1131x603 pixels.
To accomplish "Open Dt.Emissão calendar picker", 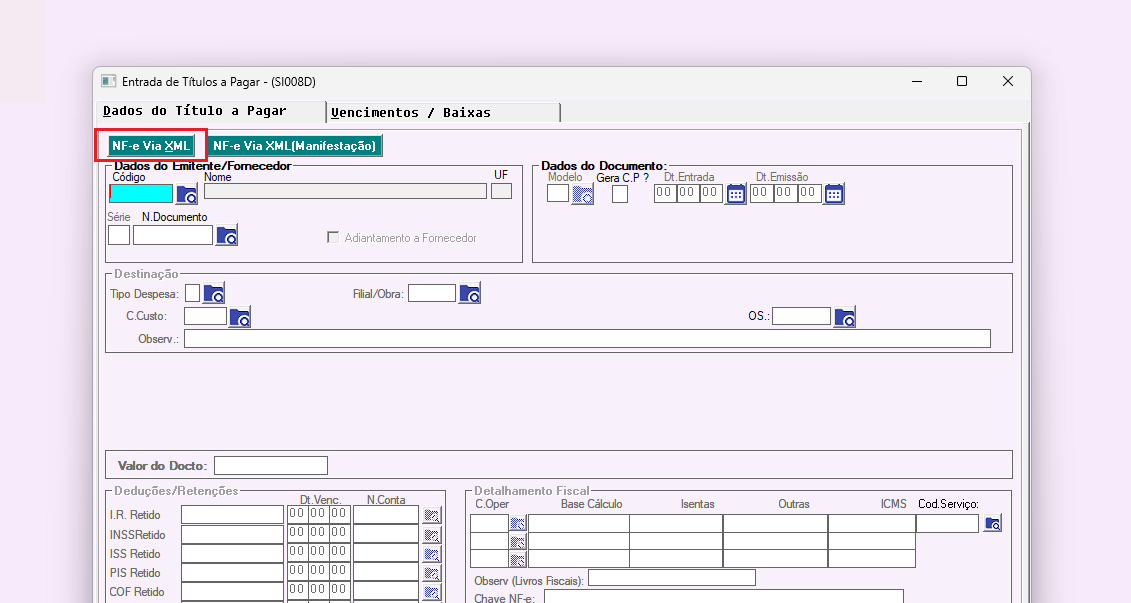I will pyautogui.click(x=834, y=194).
